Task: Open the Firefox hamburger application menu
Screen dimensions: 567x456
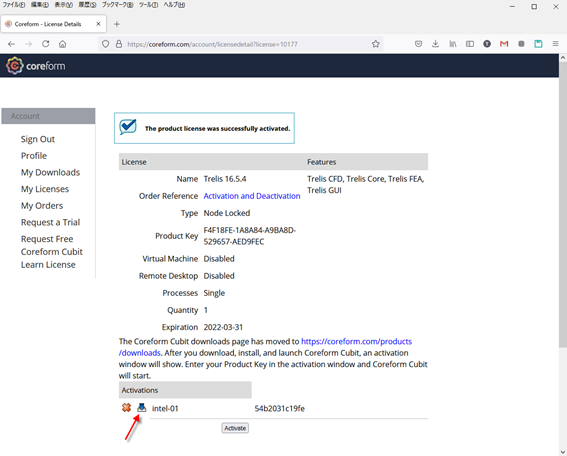Action: click(555, 44)
